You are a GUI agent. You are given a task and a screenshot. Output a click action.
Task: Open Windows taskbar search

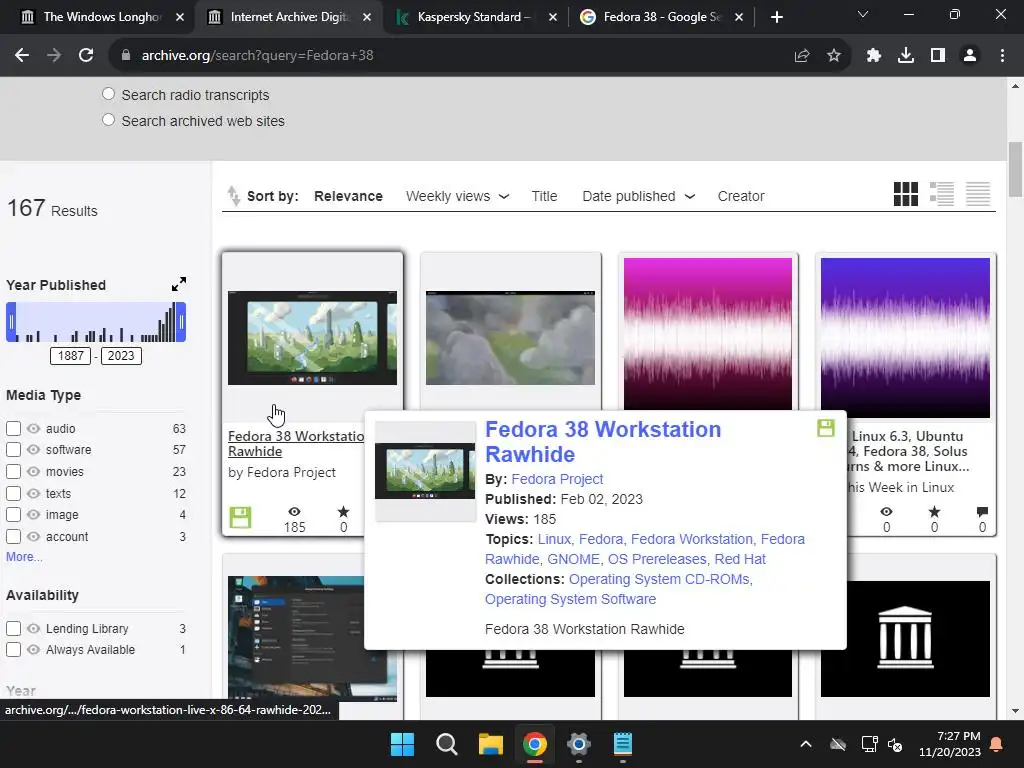[x=447, y=744]
